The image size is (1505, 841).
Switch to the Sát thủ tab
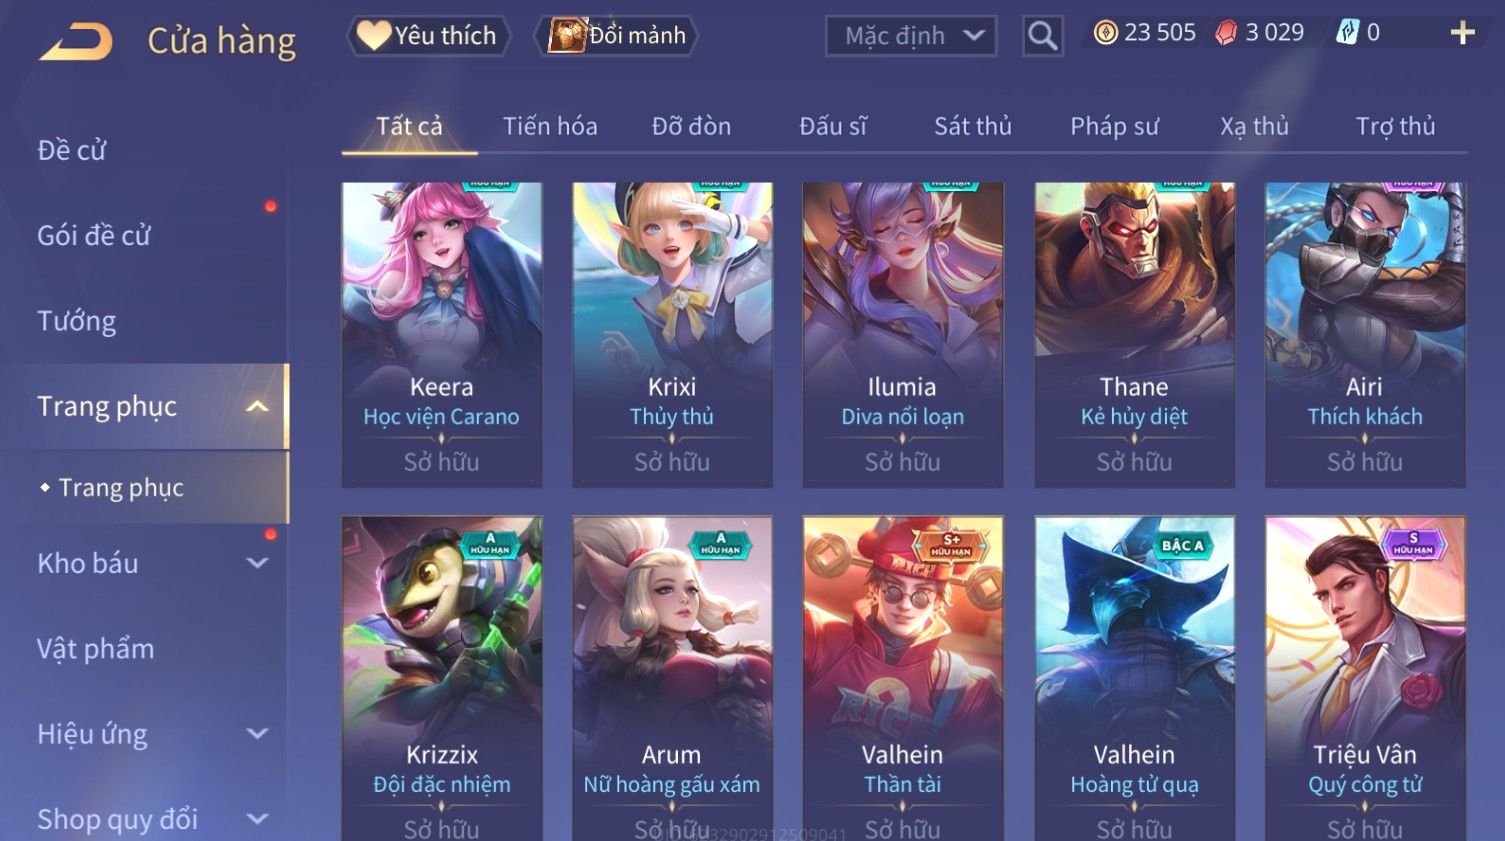[x=972, y=126]
